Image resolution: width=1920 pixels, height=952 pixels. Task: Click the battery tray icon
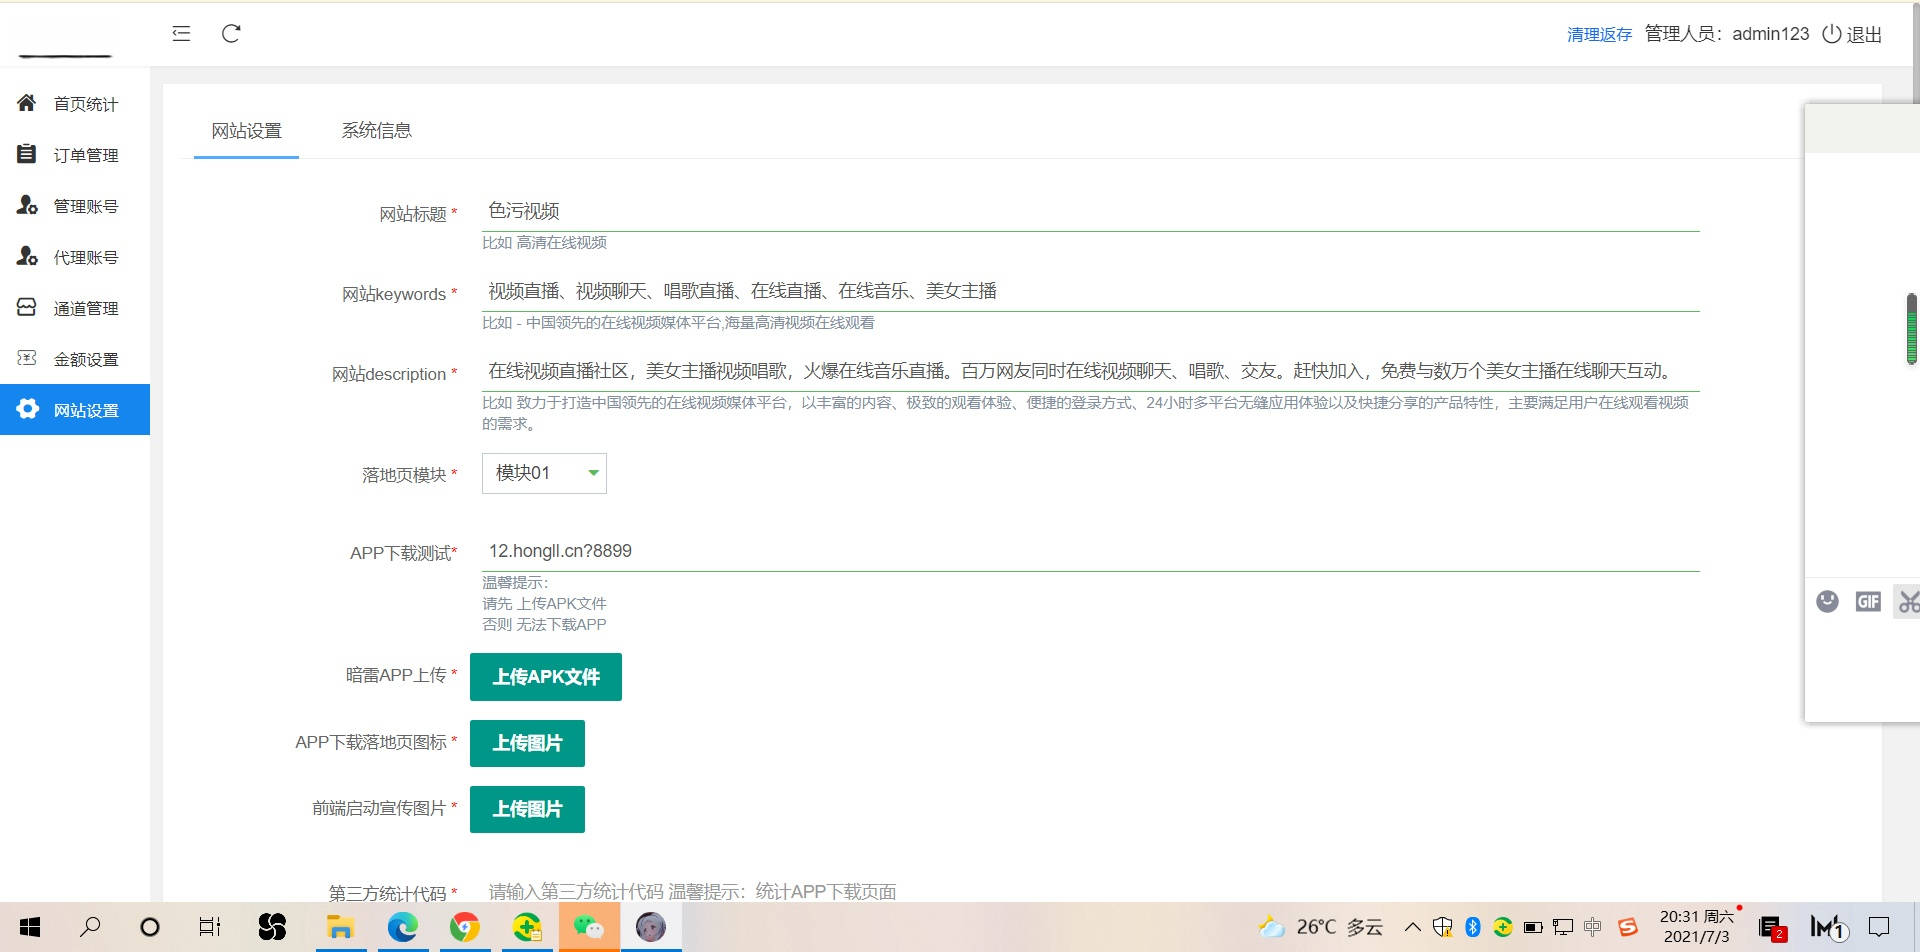click(1533, 927)
